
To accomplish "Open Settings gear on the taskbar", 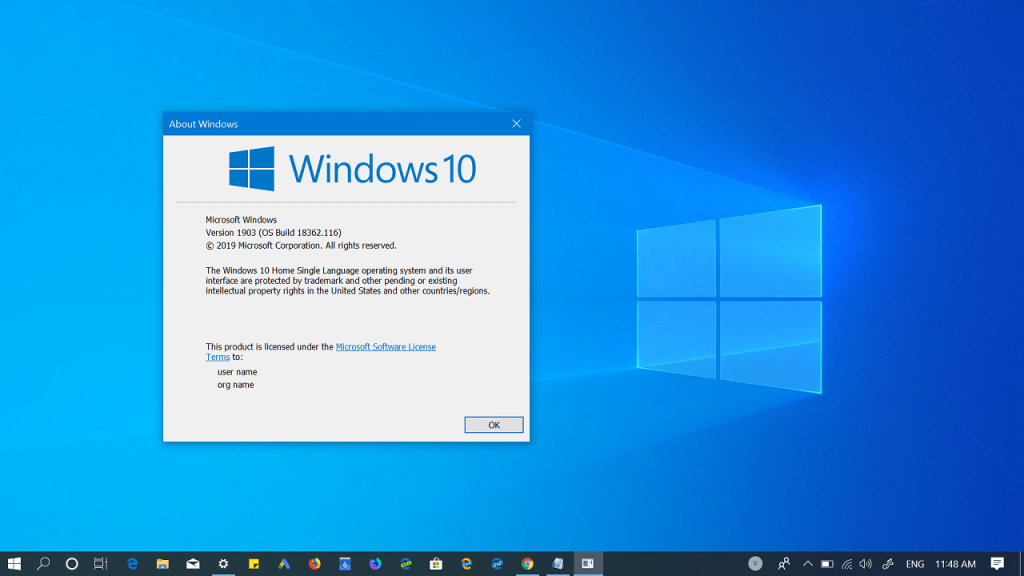I will (x=223, y=564).
